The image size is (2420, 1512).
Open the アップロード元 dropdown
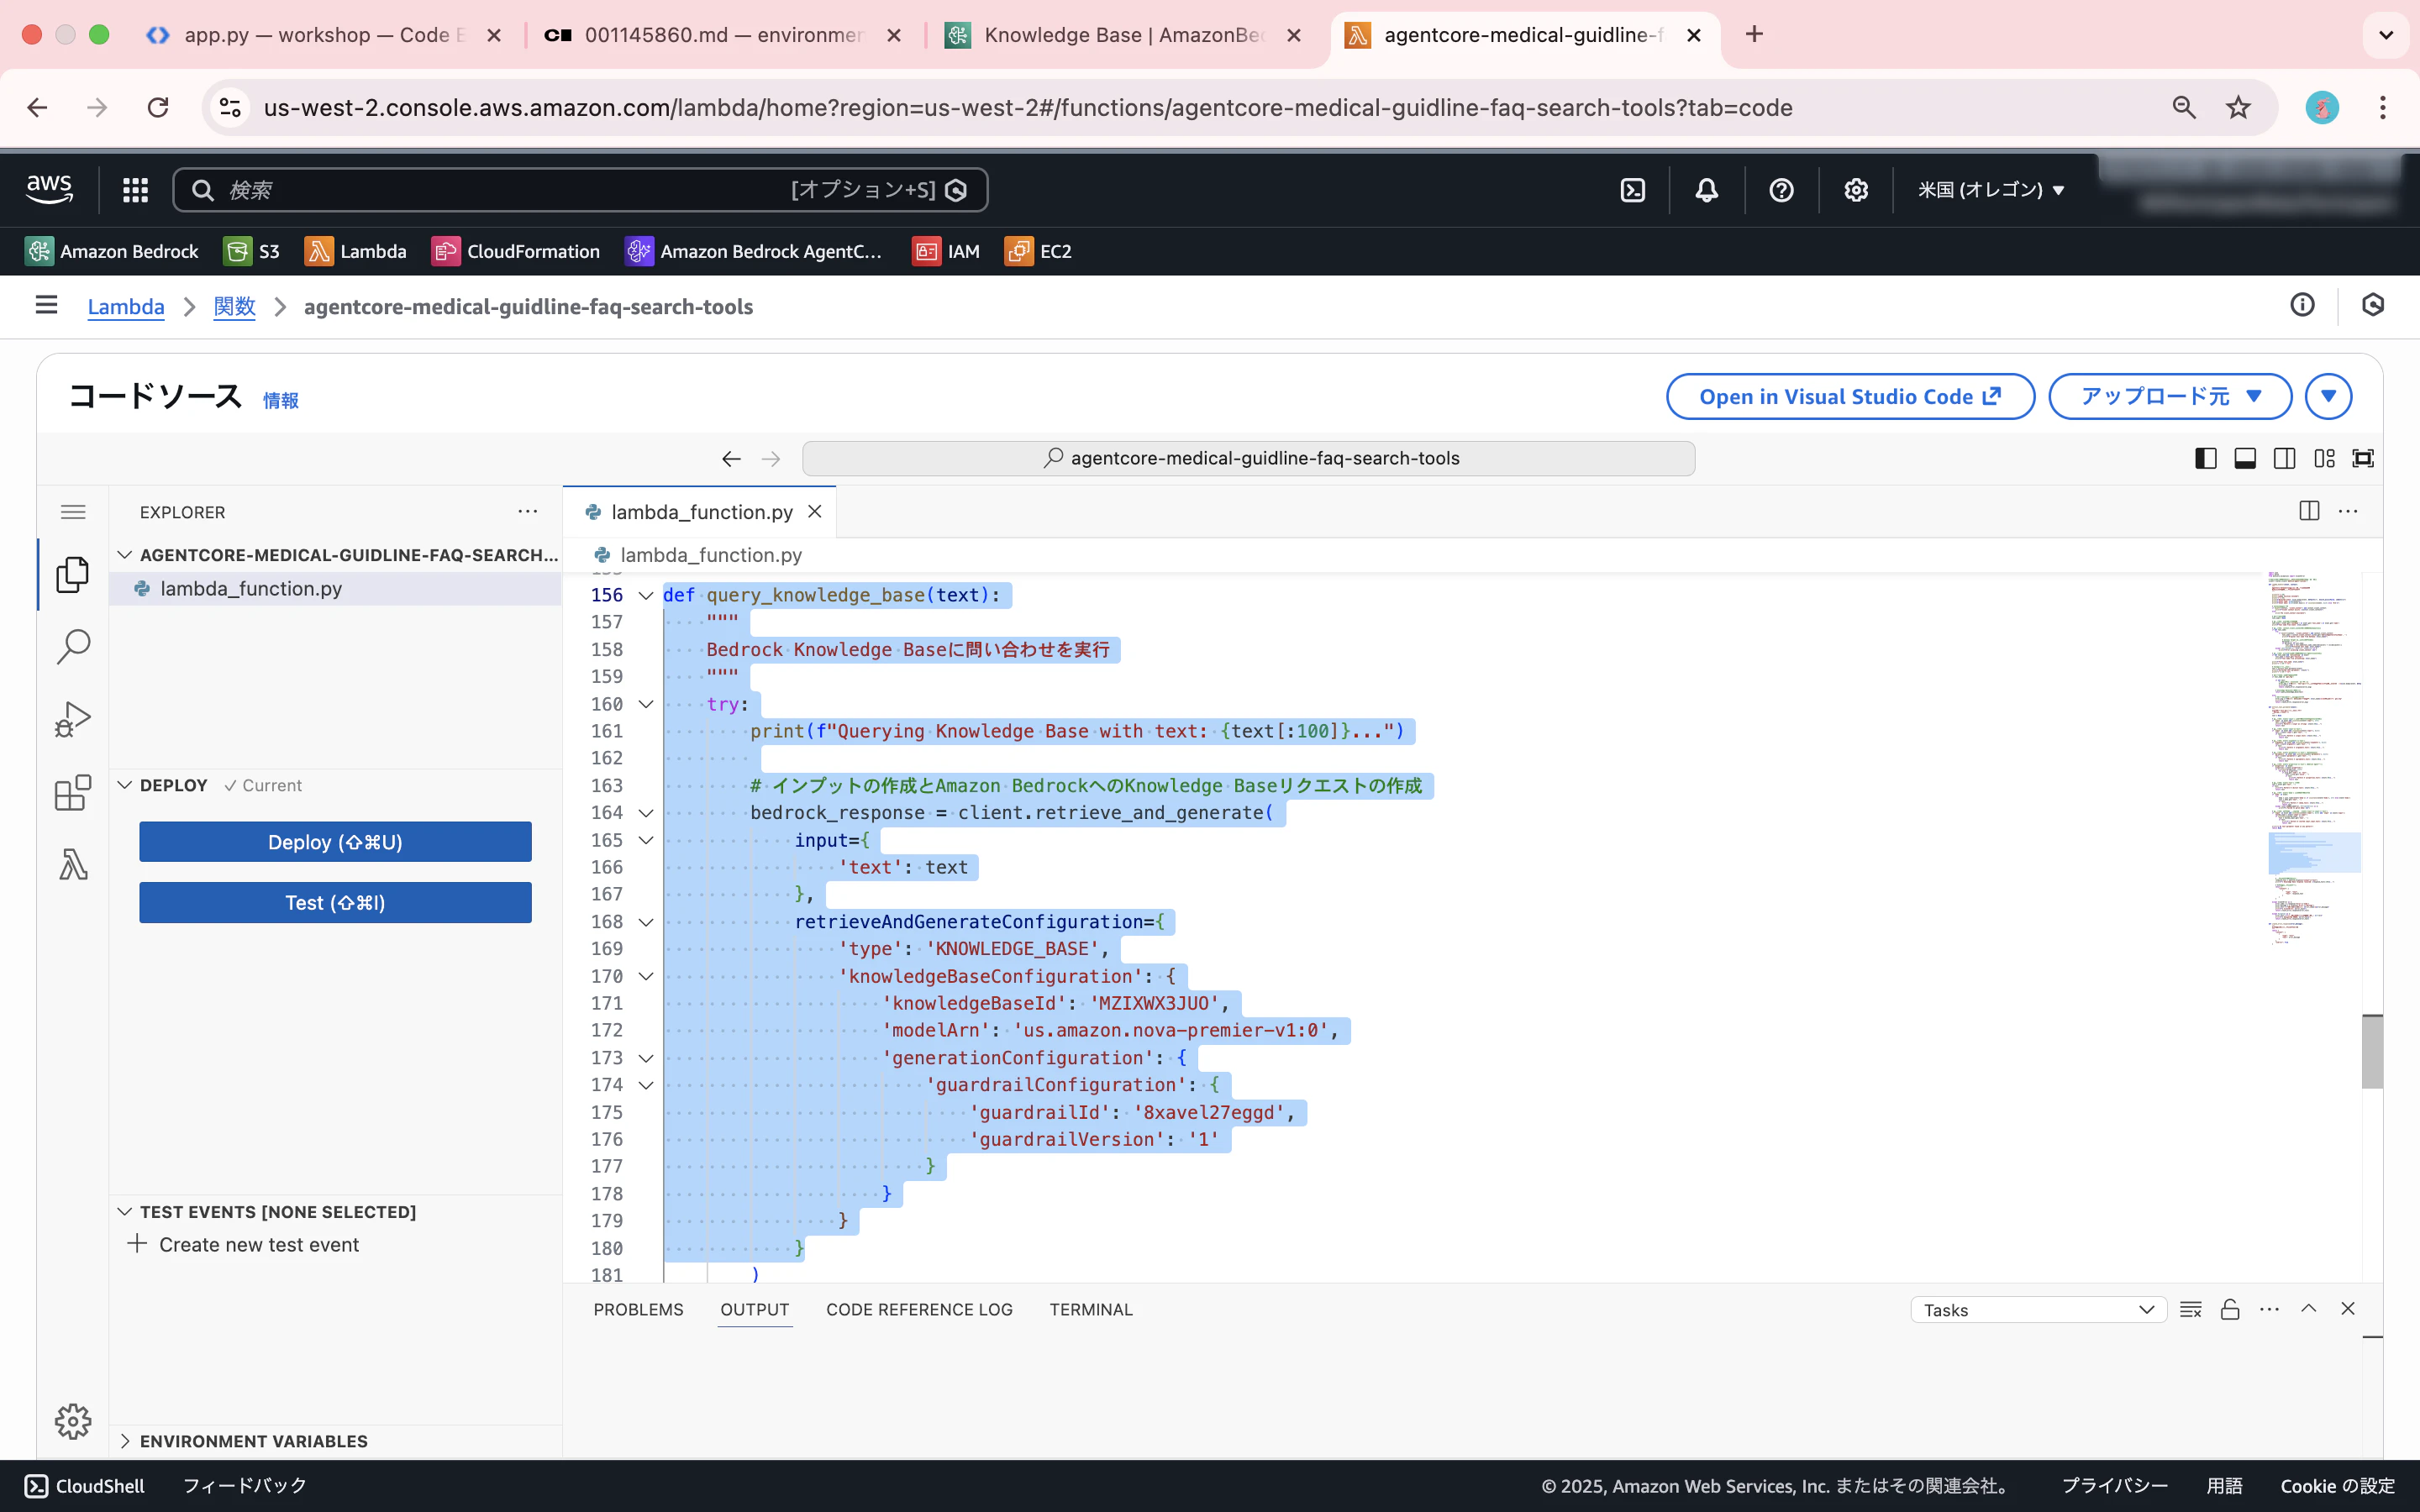click(2170, 397)
